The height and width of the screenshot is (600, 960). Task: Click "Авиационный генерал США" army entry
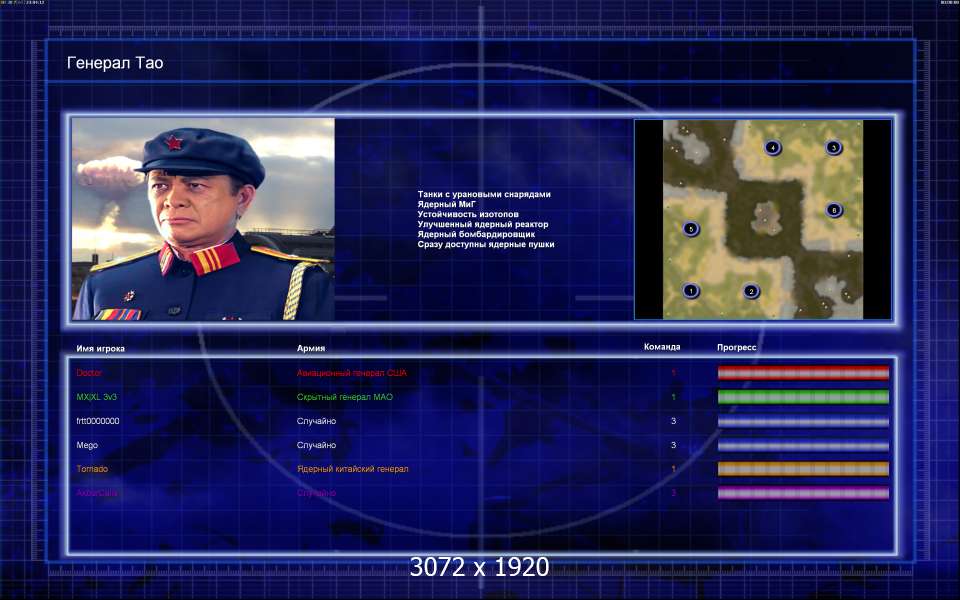[352, 373]
